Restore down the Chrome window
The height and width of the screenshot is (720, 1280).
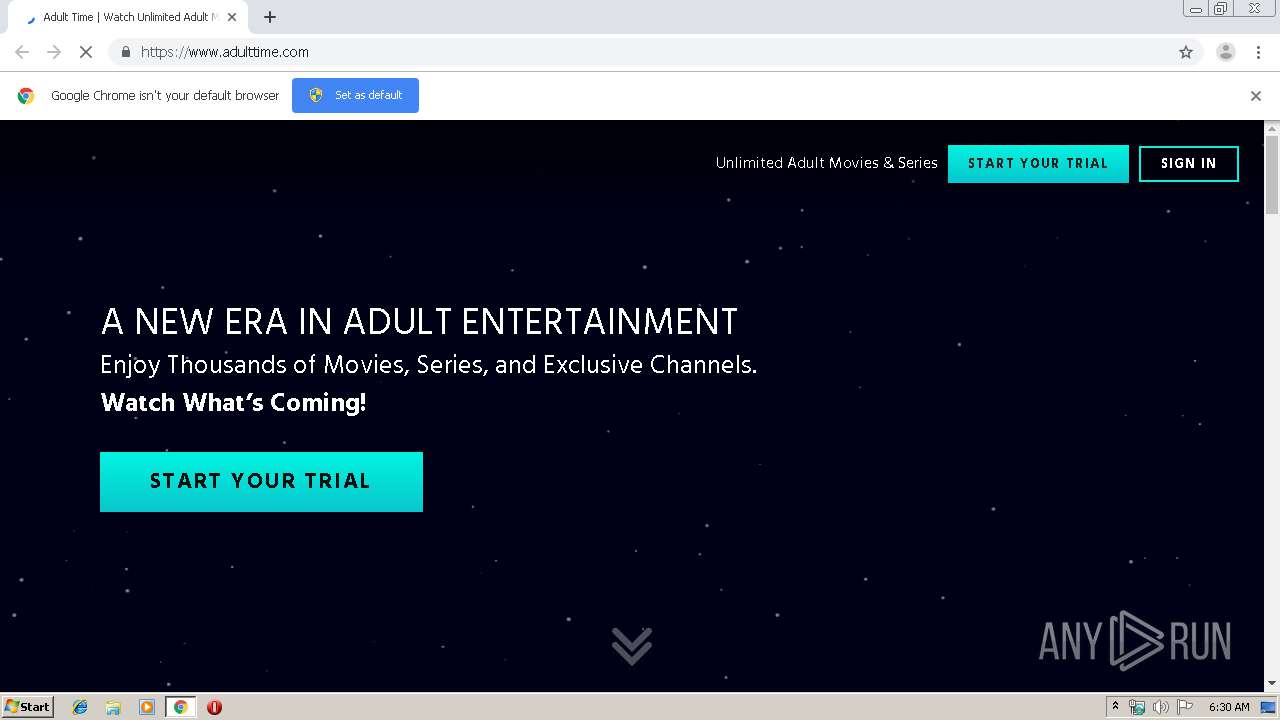(x=1221, y=9)
